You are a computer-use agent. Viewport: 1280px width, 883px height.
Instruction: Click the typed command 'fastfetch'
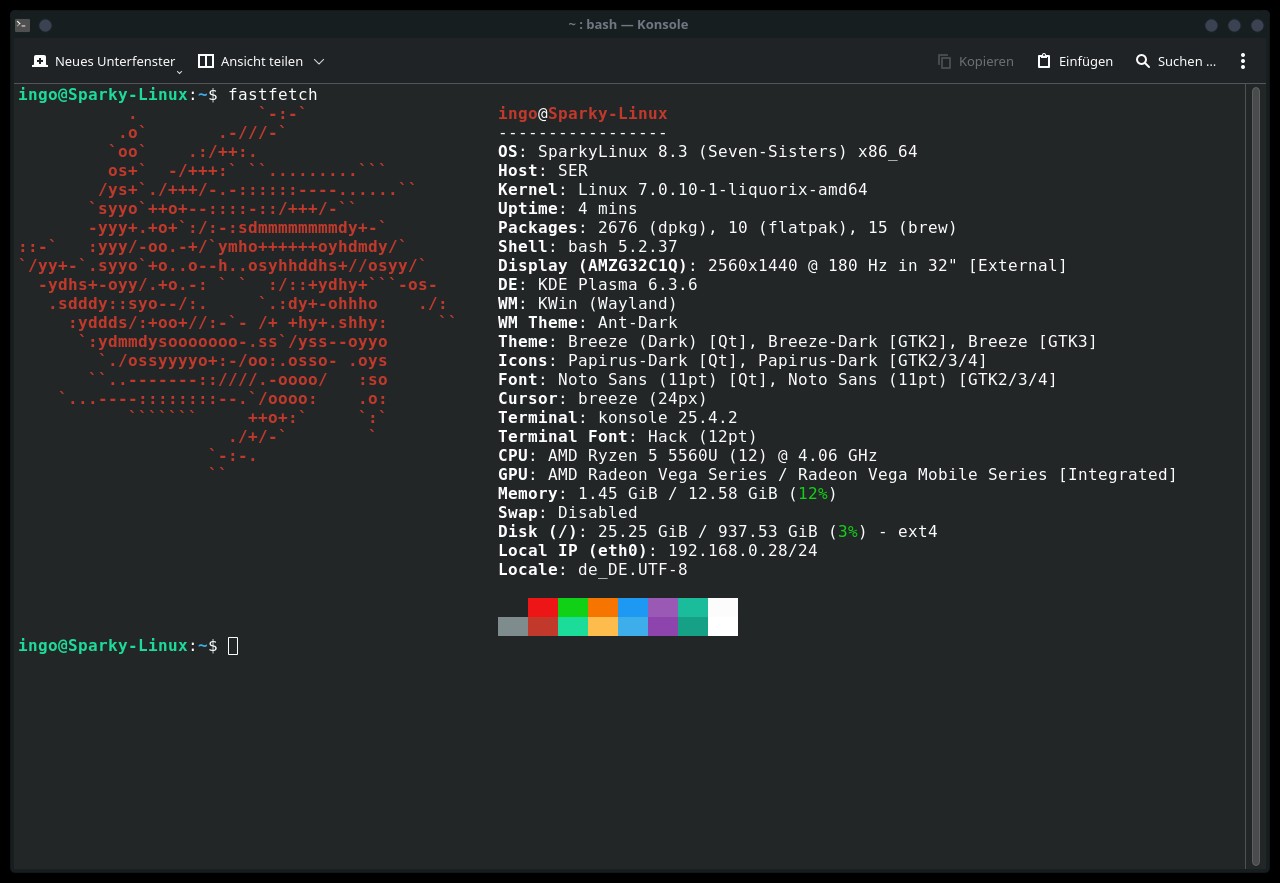273,95
